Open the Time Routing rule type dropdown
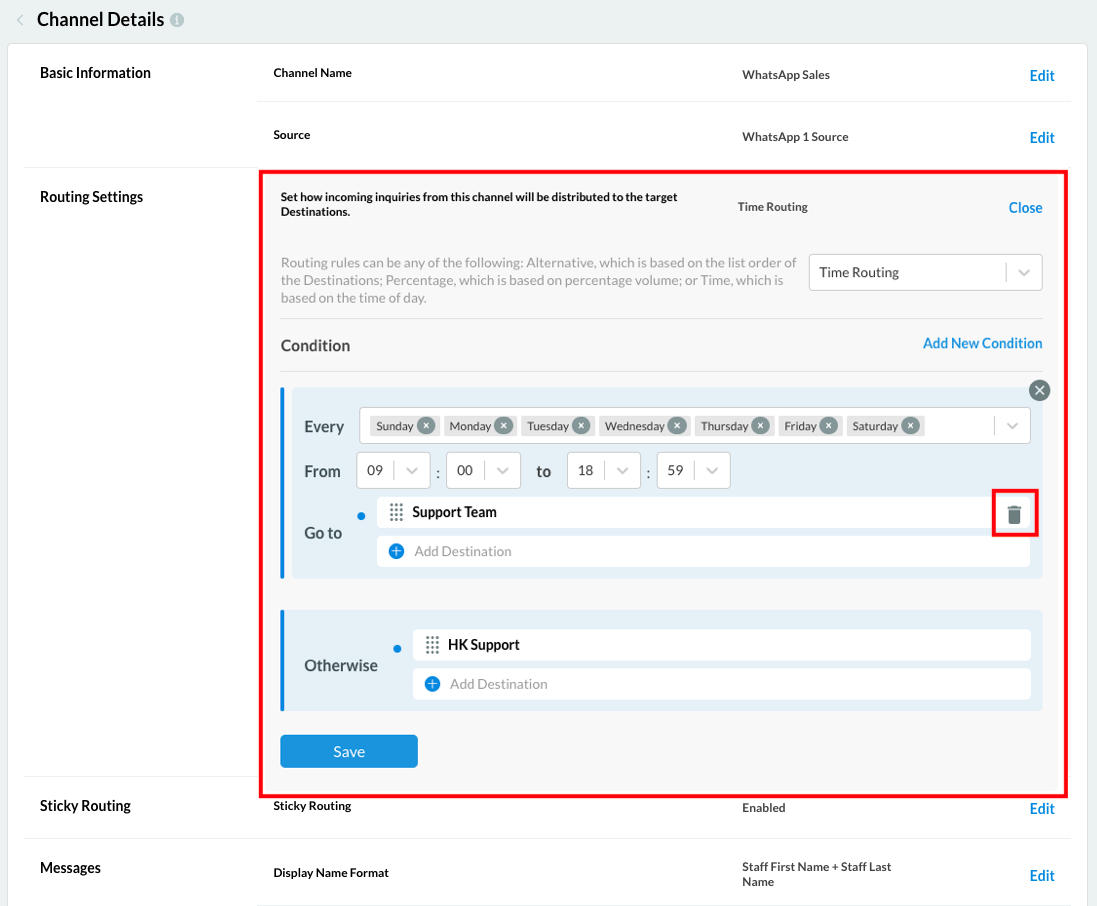 point(925,272)
